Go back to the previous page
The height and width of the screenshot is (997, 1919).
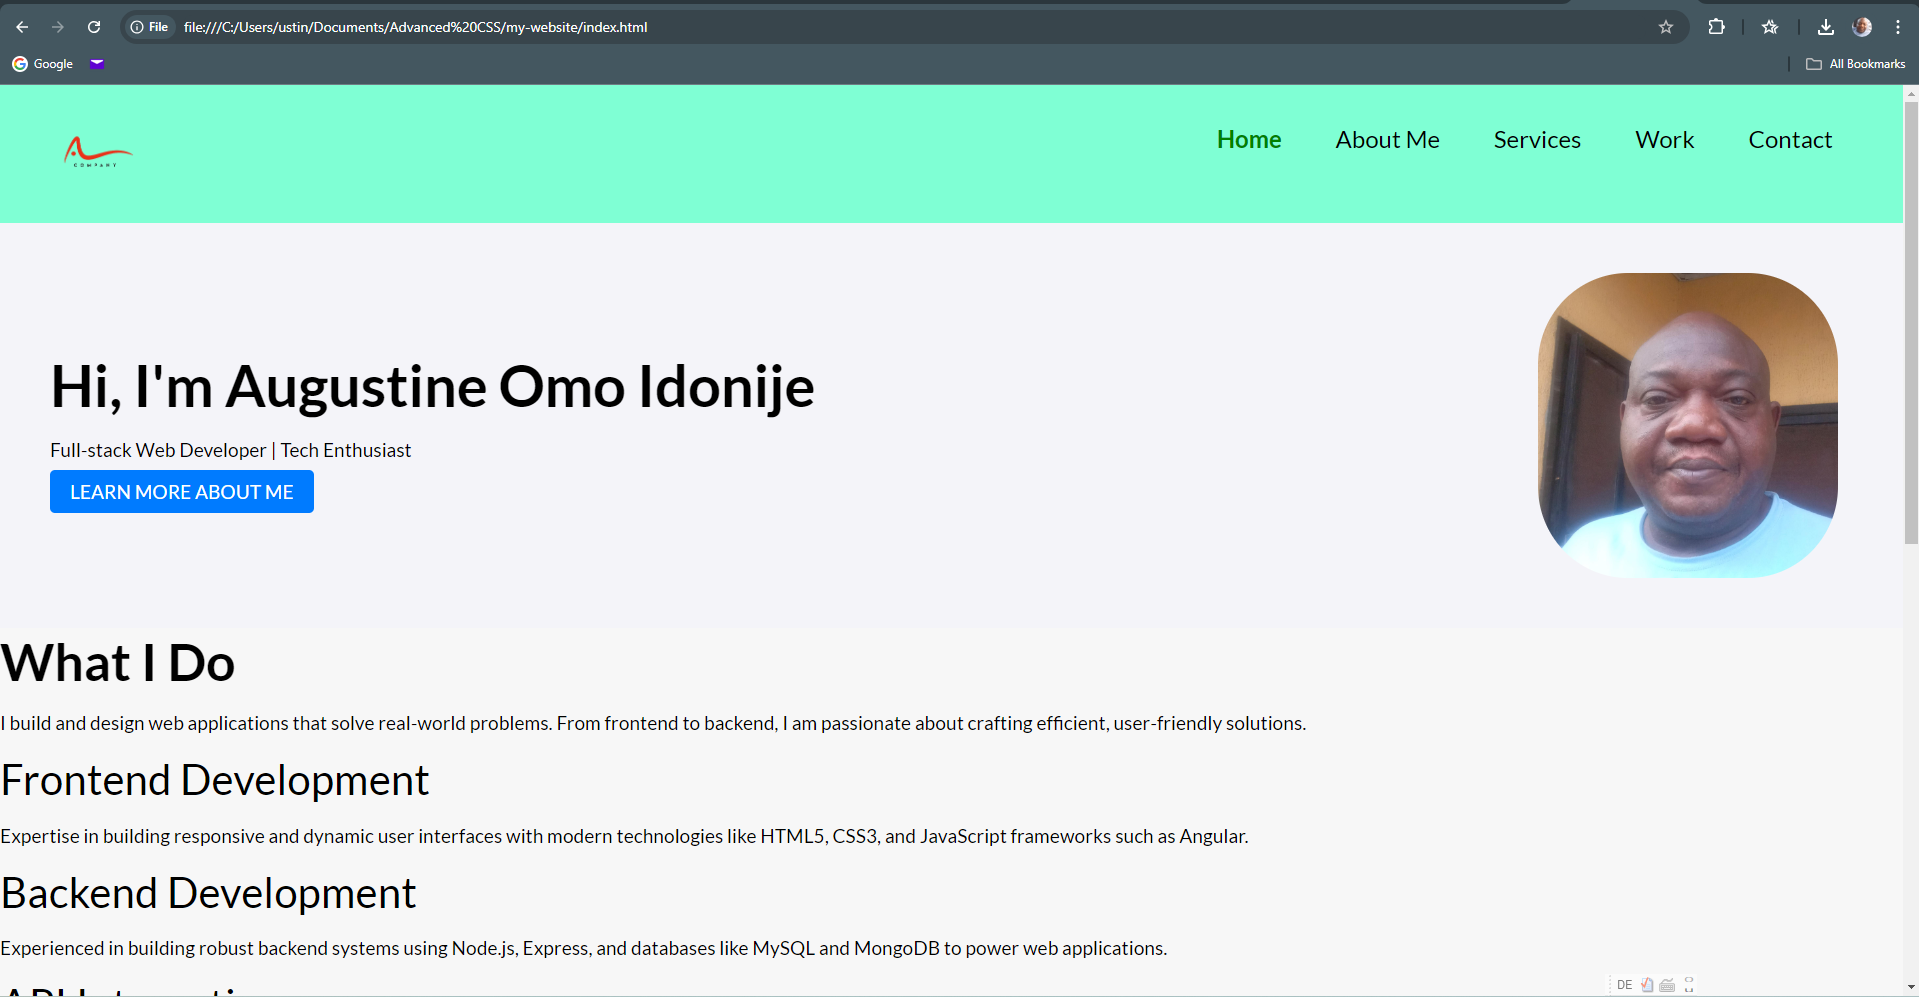[x=22, y=27]
